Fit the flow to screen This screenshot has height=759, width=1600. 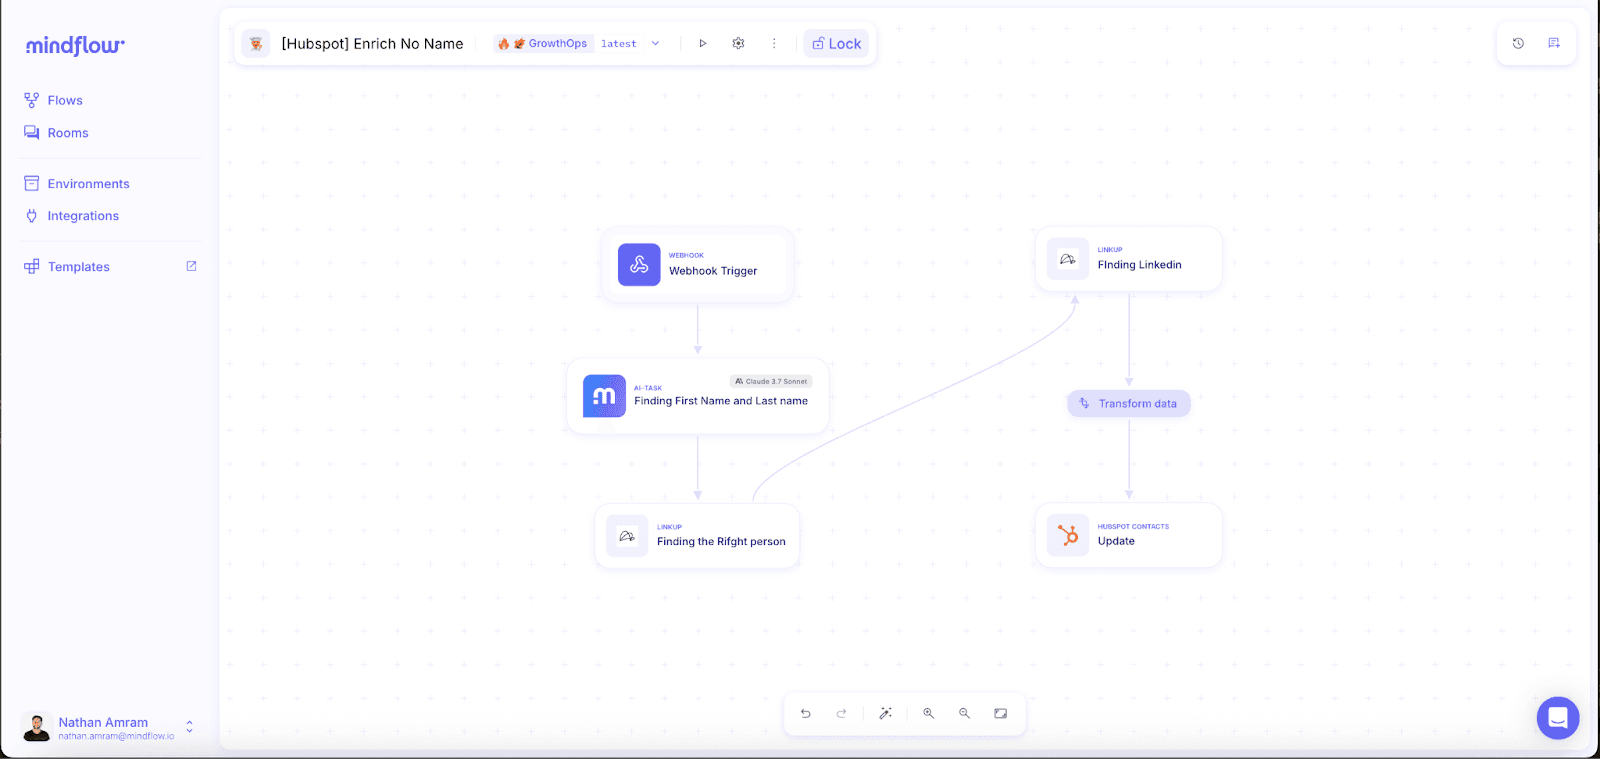[x=1001, y=714]
